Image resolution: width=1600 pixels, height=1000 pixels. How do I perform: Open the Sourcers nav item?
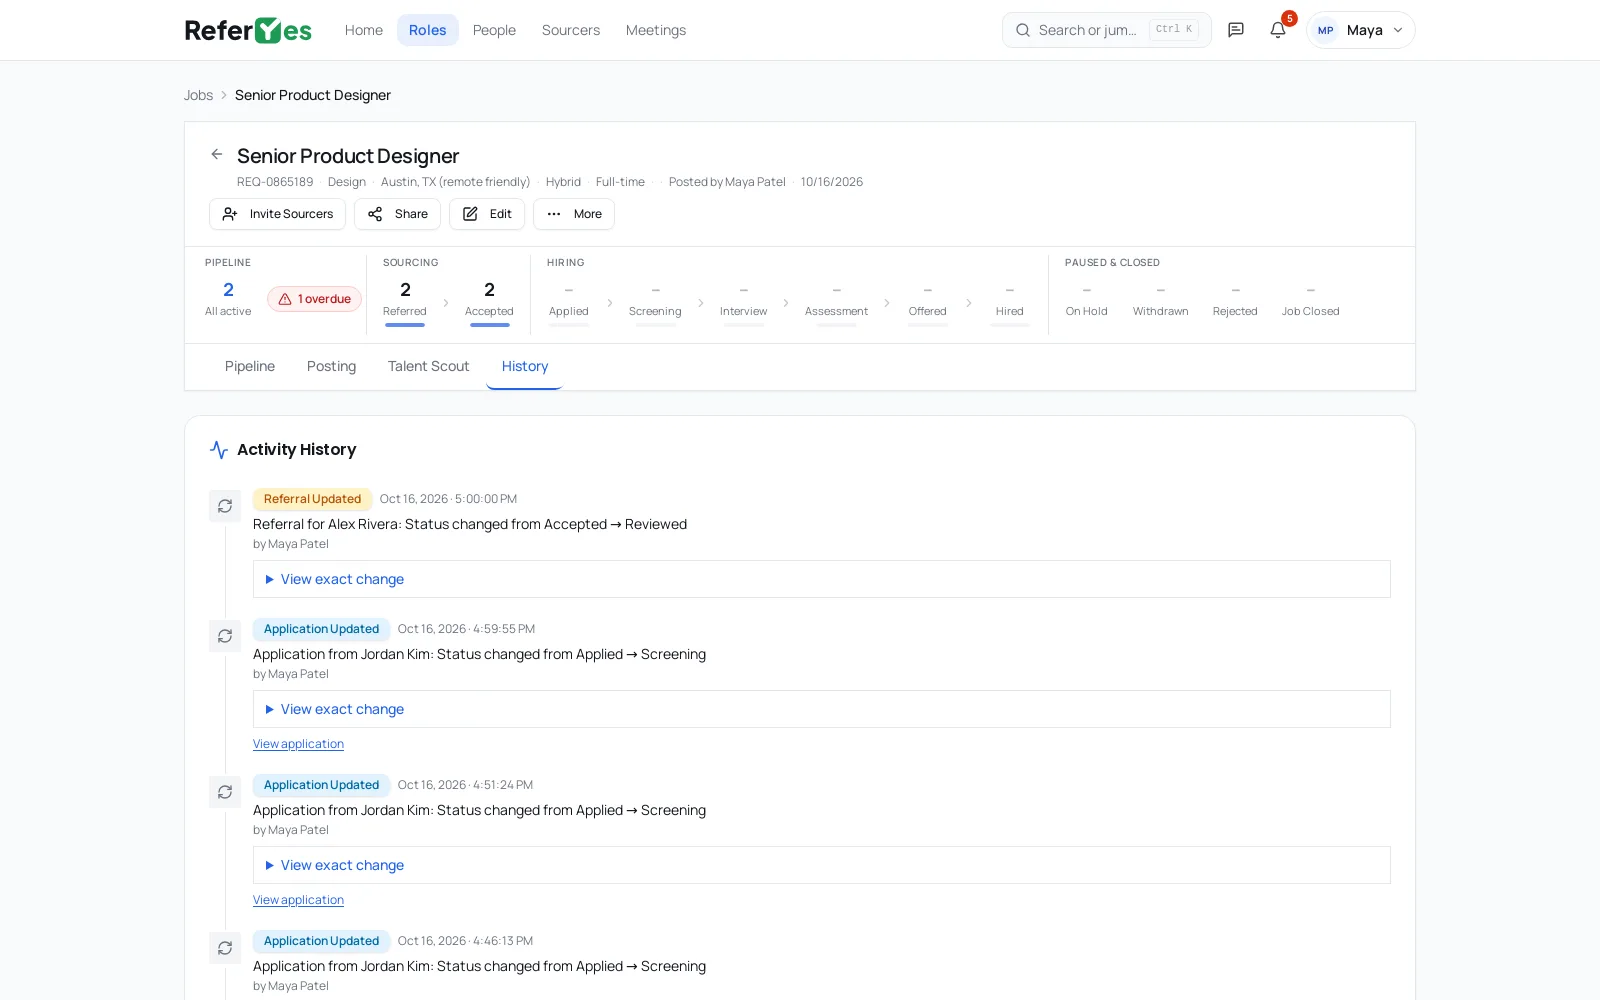click(571, 30)
